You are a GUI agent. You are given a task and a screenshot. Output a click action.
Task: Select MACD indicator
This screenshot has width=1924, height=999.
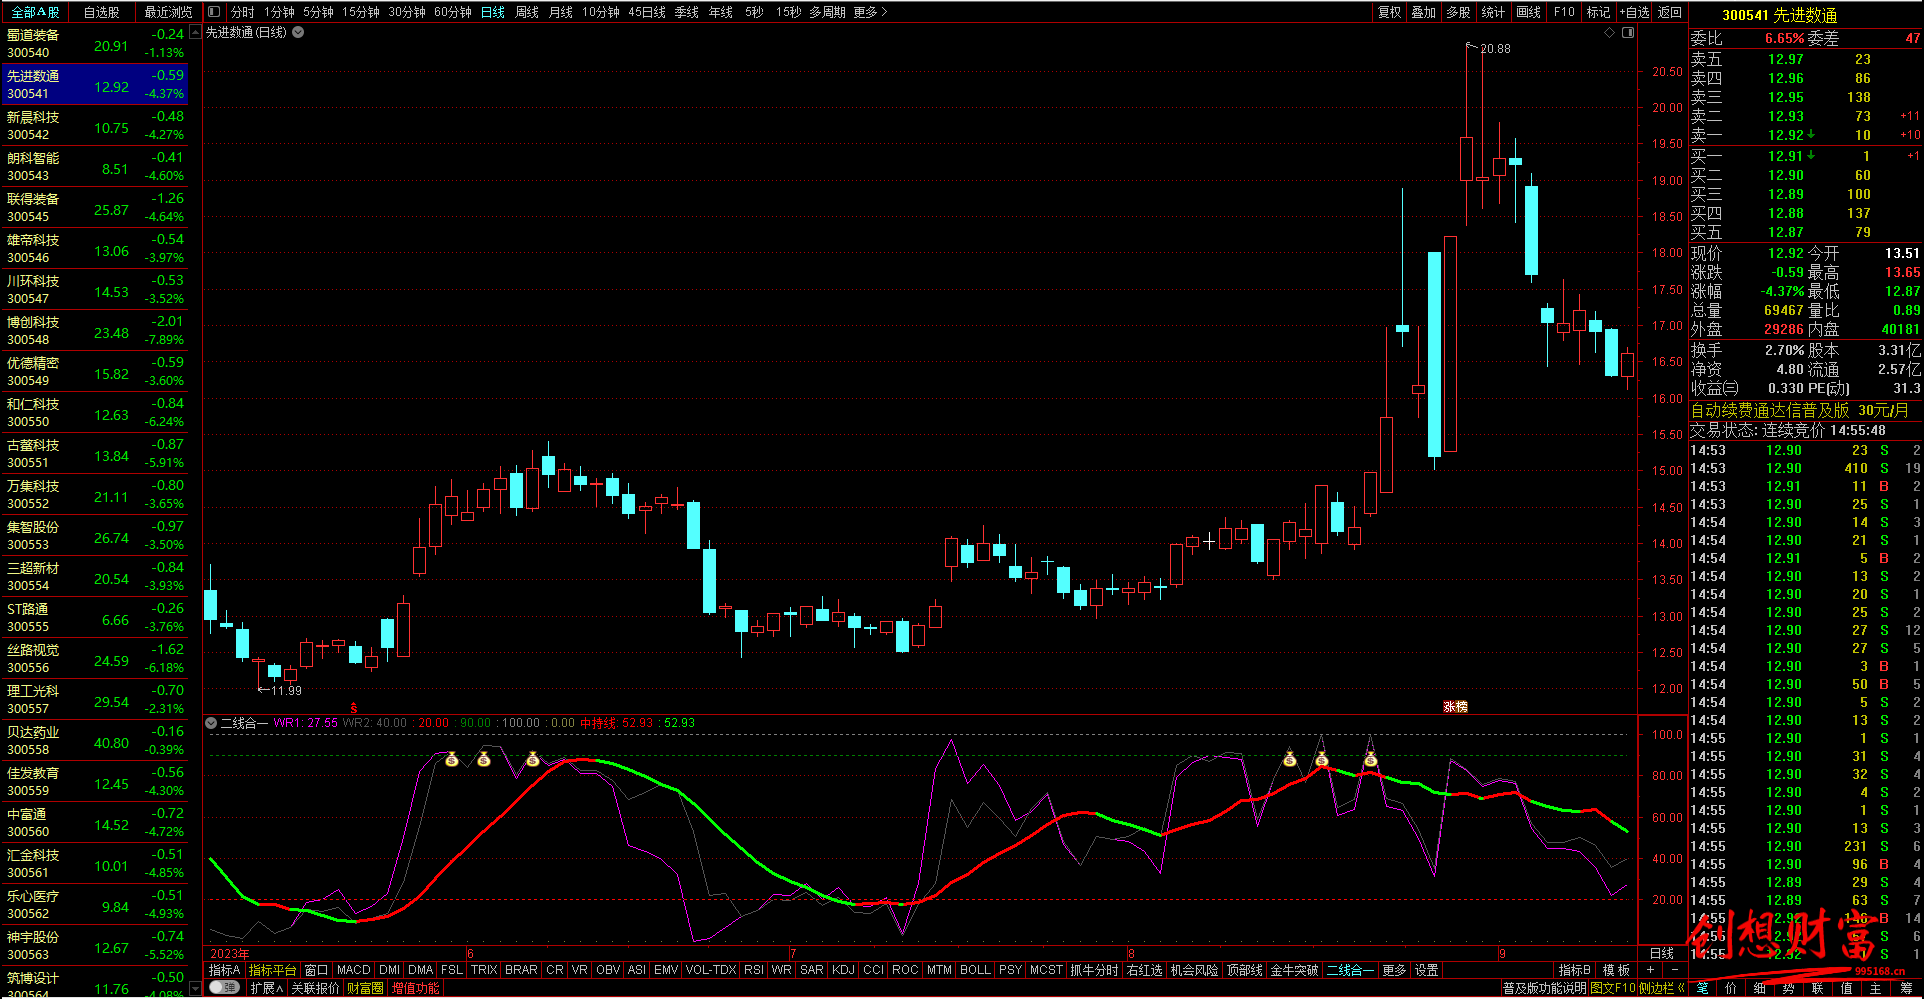click(x=353, y=970)
